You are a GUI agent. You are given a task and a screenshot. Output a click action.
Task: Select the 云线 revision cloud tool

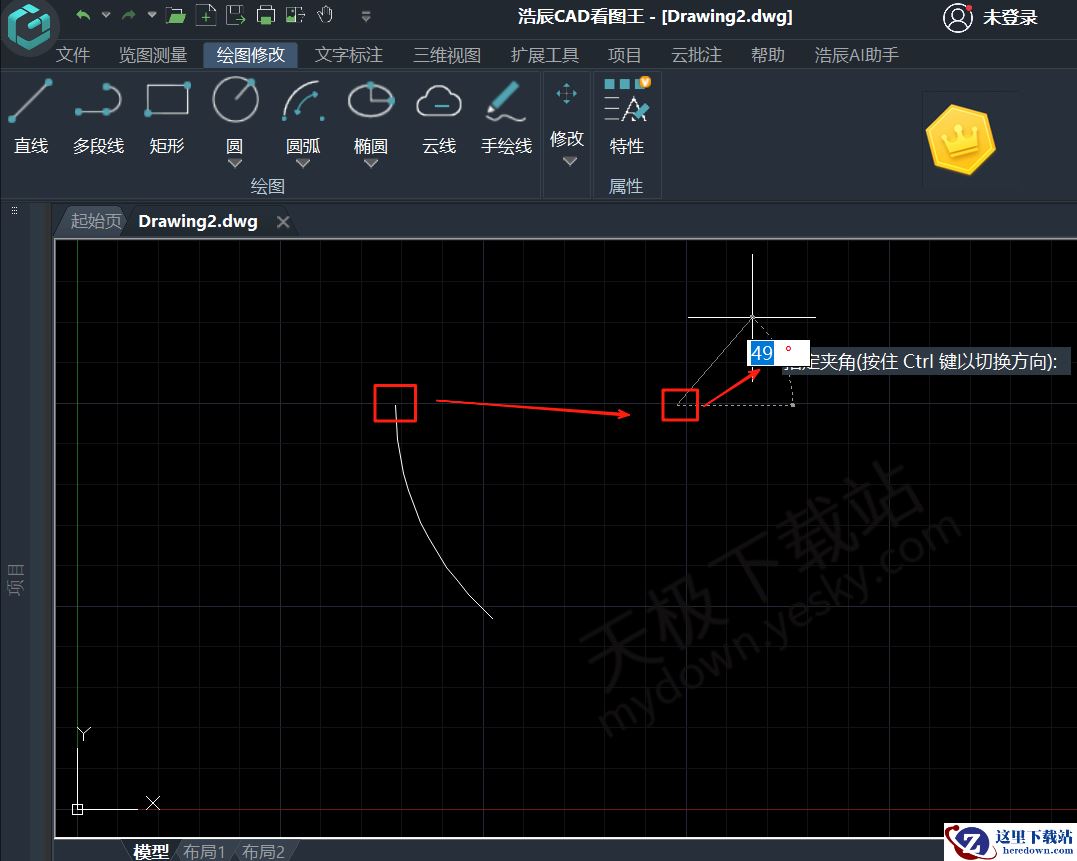(x=439, y=117)
